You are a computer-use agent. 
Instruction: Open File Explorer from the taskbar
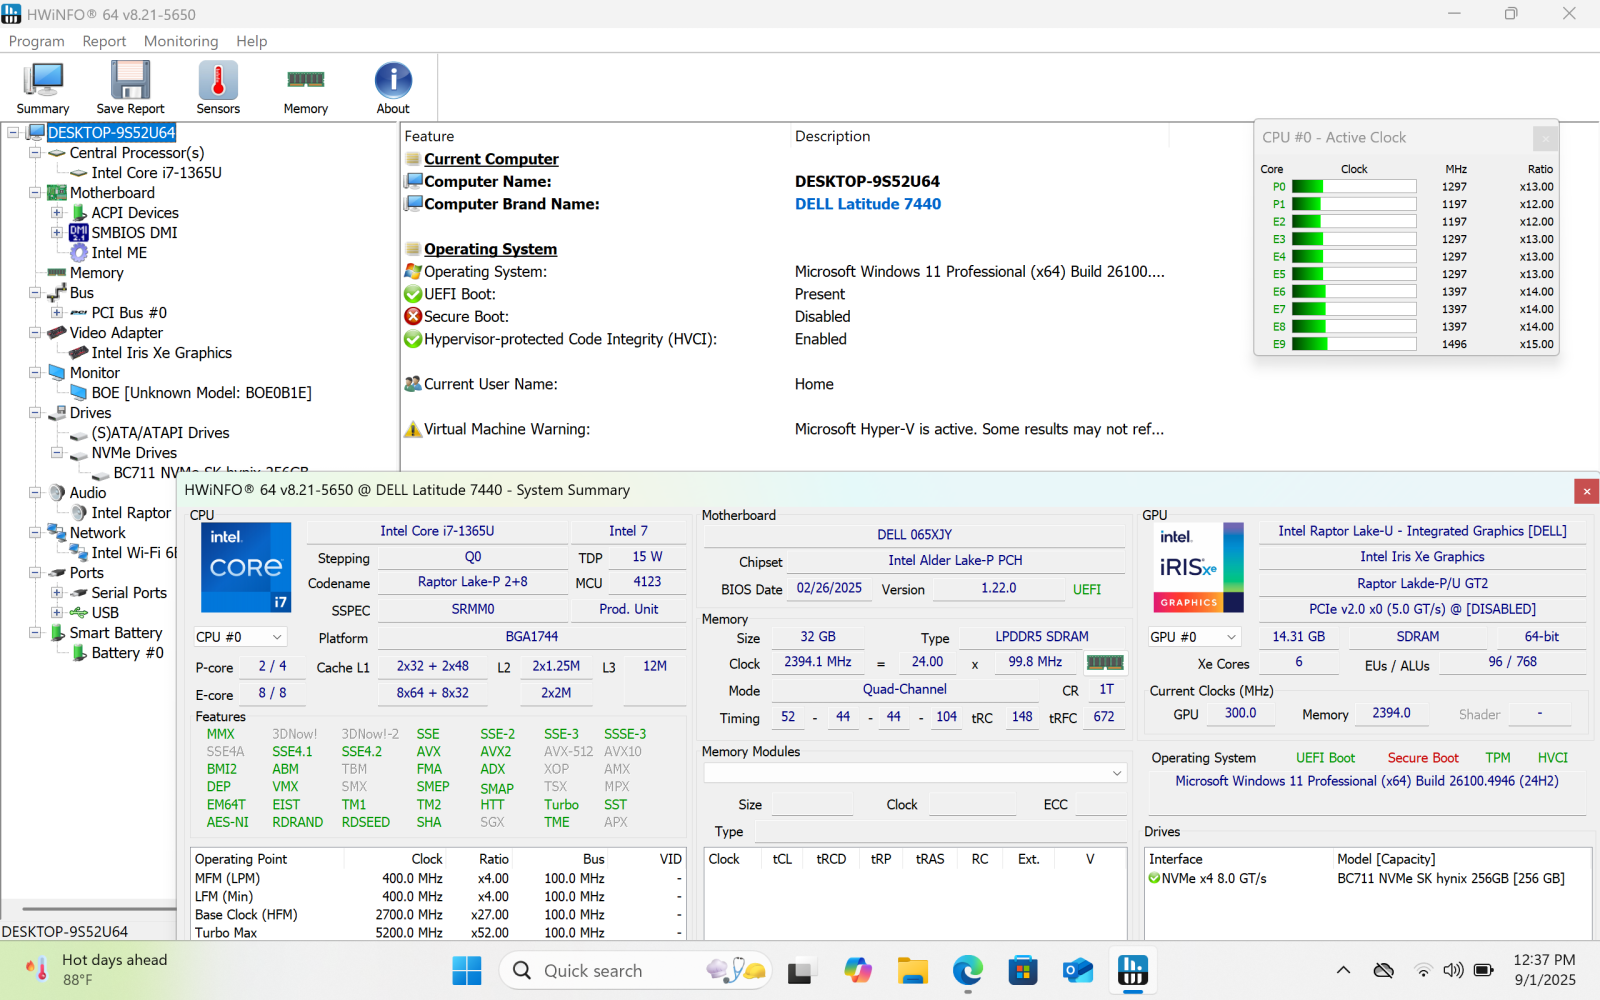point(912,970)
